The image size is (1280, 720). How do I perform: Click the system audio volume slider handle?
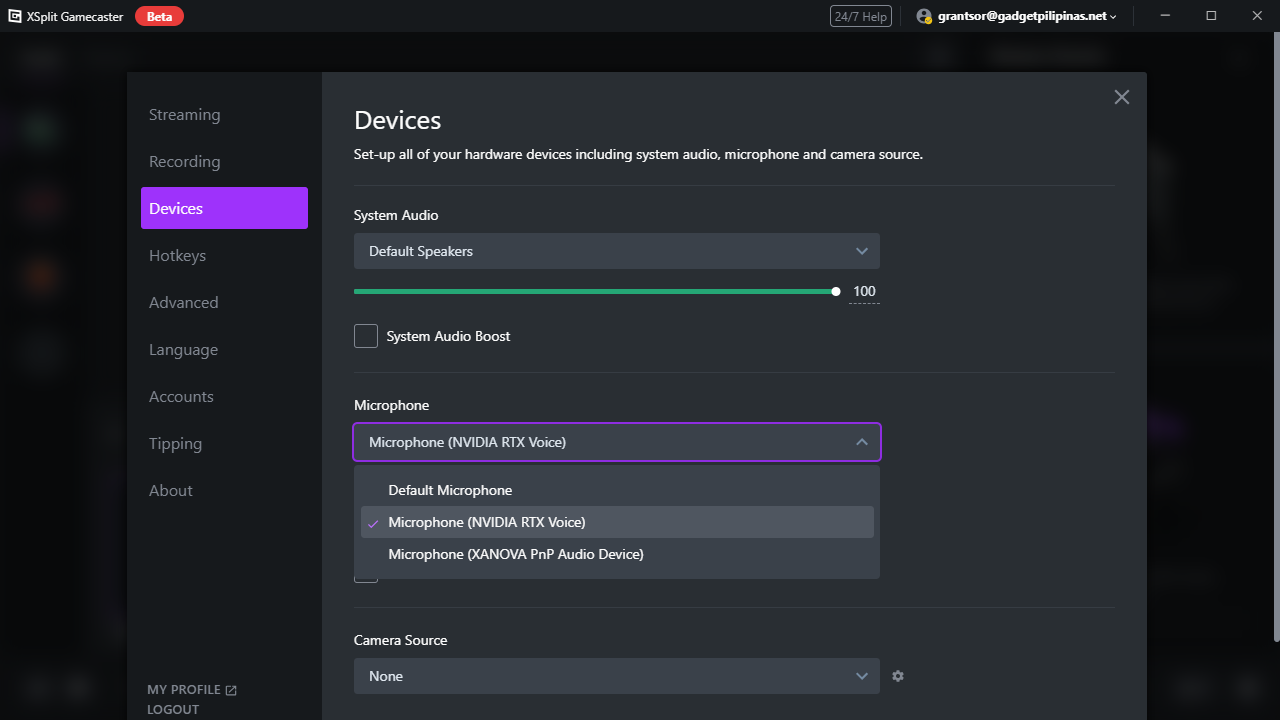(x=836, y=291)
